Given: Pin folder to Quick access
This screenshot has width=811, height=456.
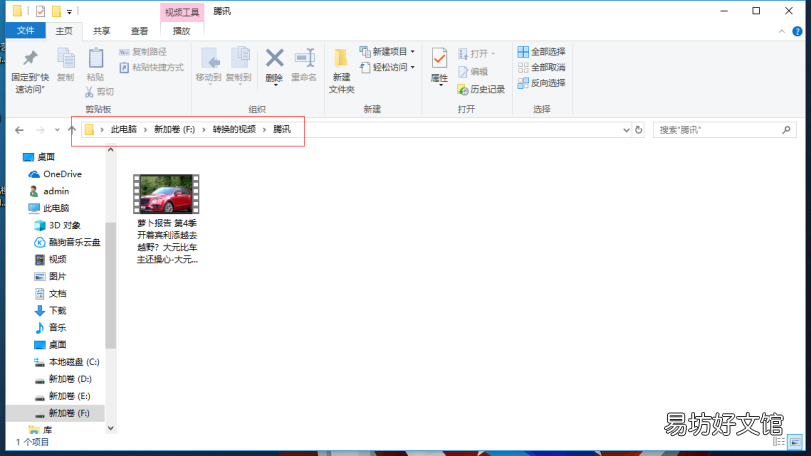Looking at the screenshot, I should 30,71.
